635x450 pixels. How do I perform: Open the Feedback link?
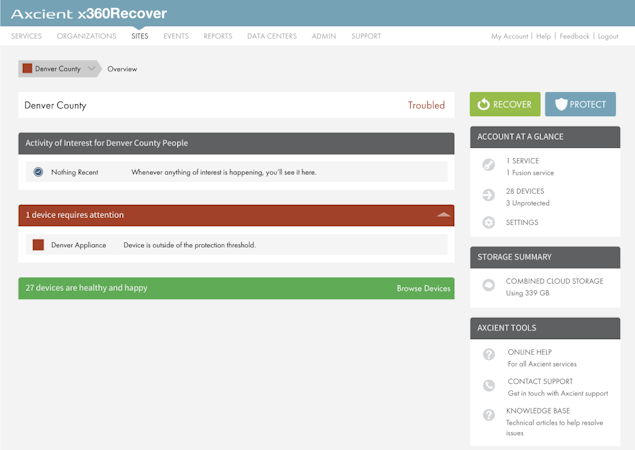pyautogui.click(x=574, y=36)
